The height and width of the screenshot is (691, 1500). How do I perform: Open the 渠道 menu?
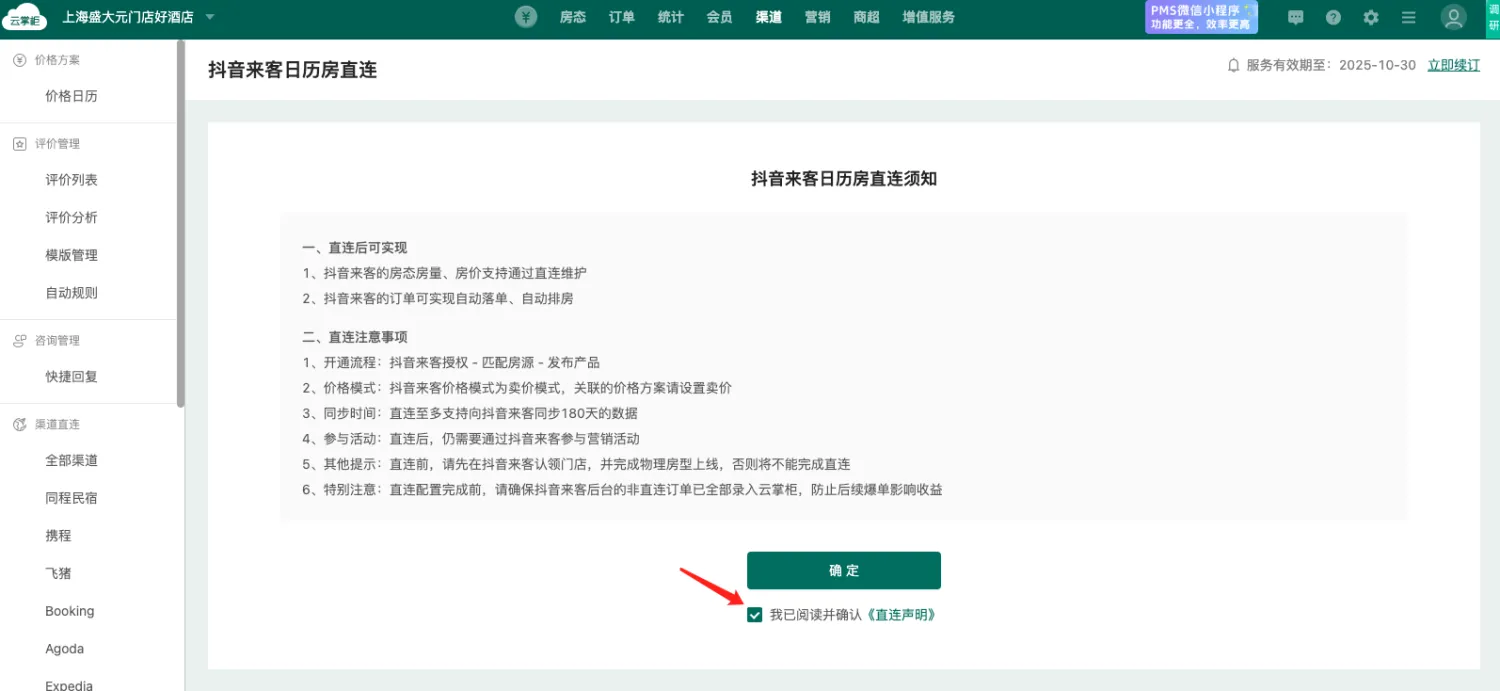coord(769,17)
